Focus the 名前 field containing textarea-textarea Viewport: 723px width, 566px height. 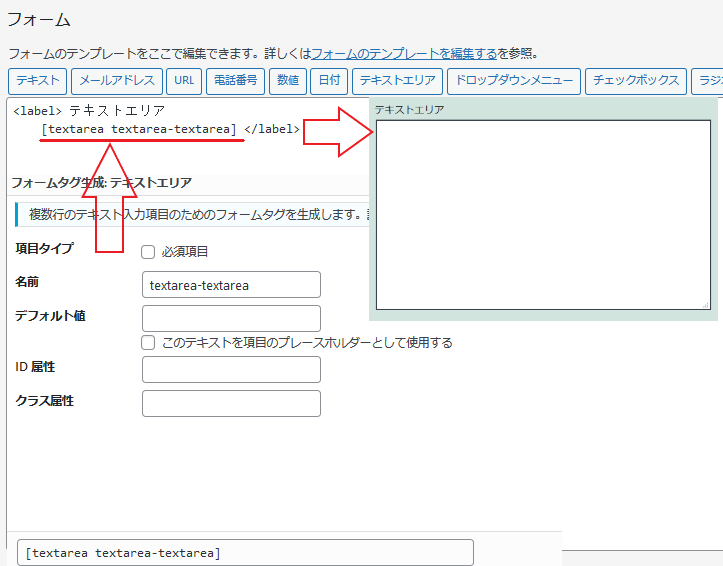point(231,285)
